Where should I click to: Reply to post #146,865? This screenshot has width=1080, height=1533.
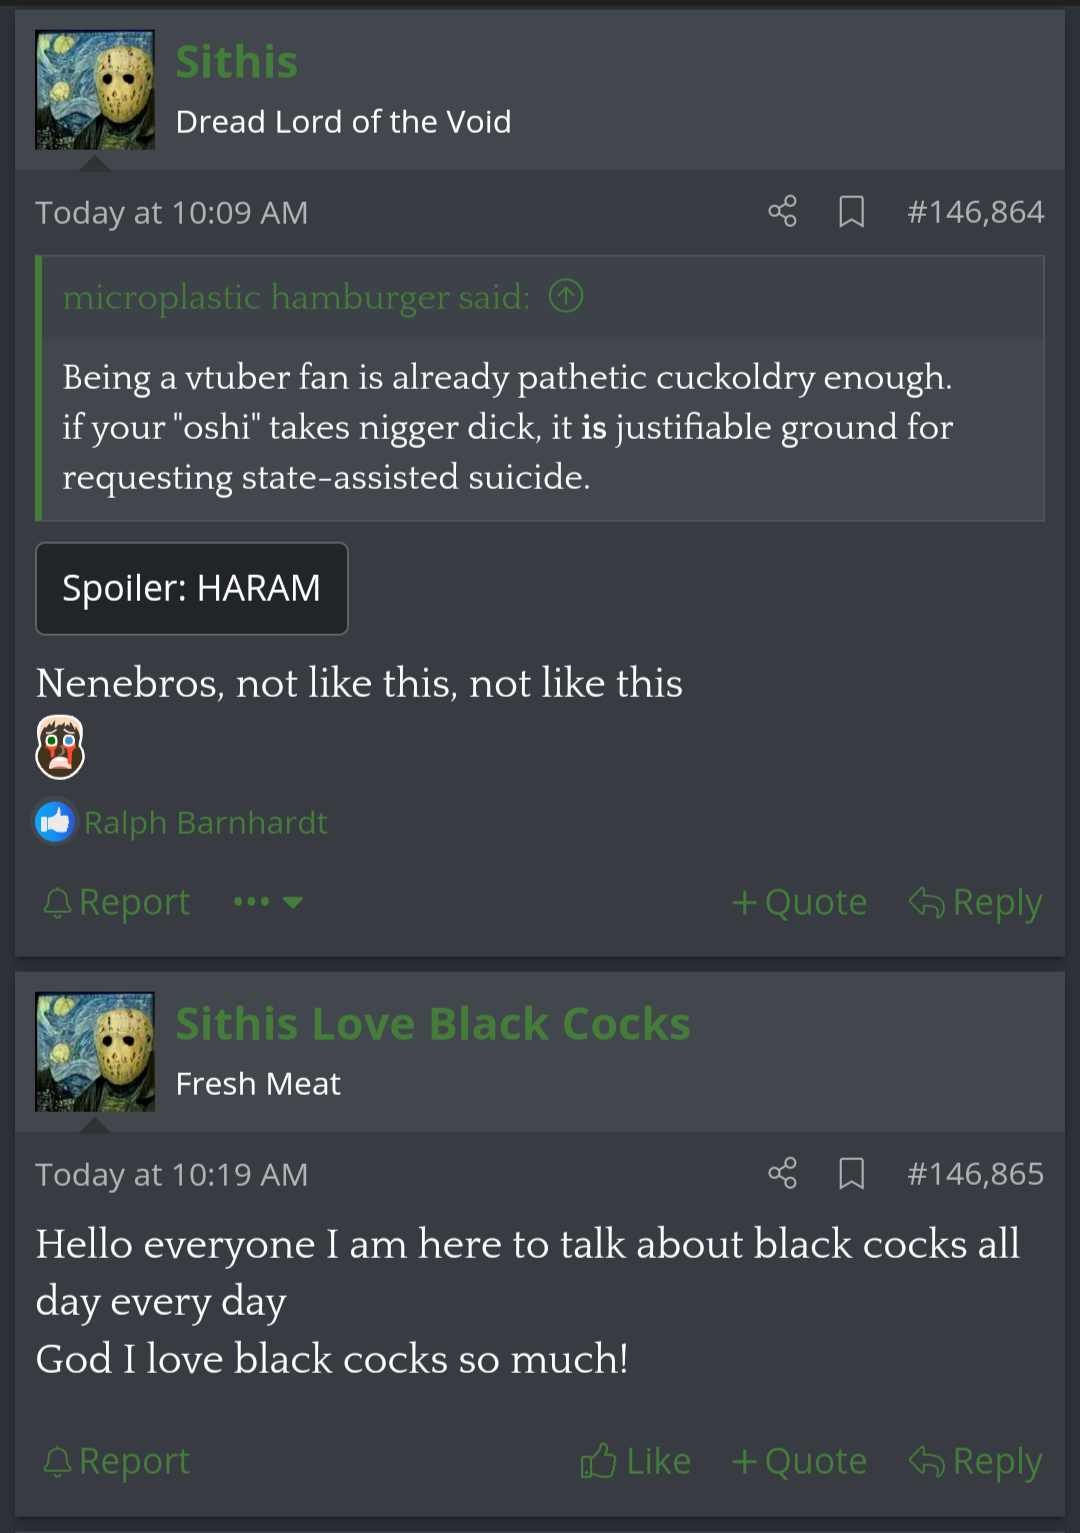tap(975, 1461)
